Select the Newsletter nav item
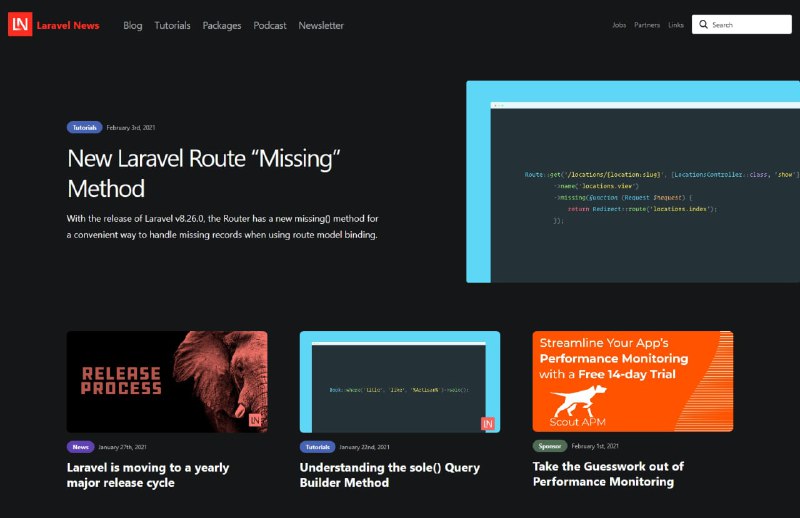 321,26
